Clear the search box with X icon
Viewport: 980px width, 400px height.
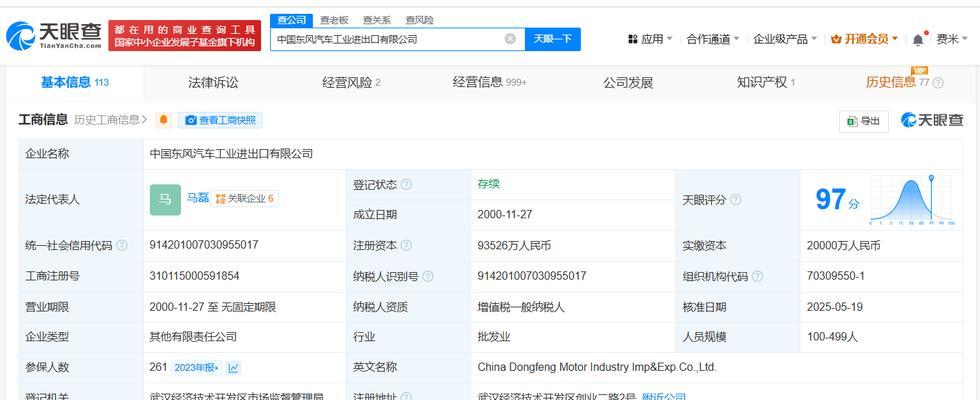pyautogui.click(x=510, y=39)
